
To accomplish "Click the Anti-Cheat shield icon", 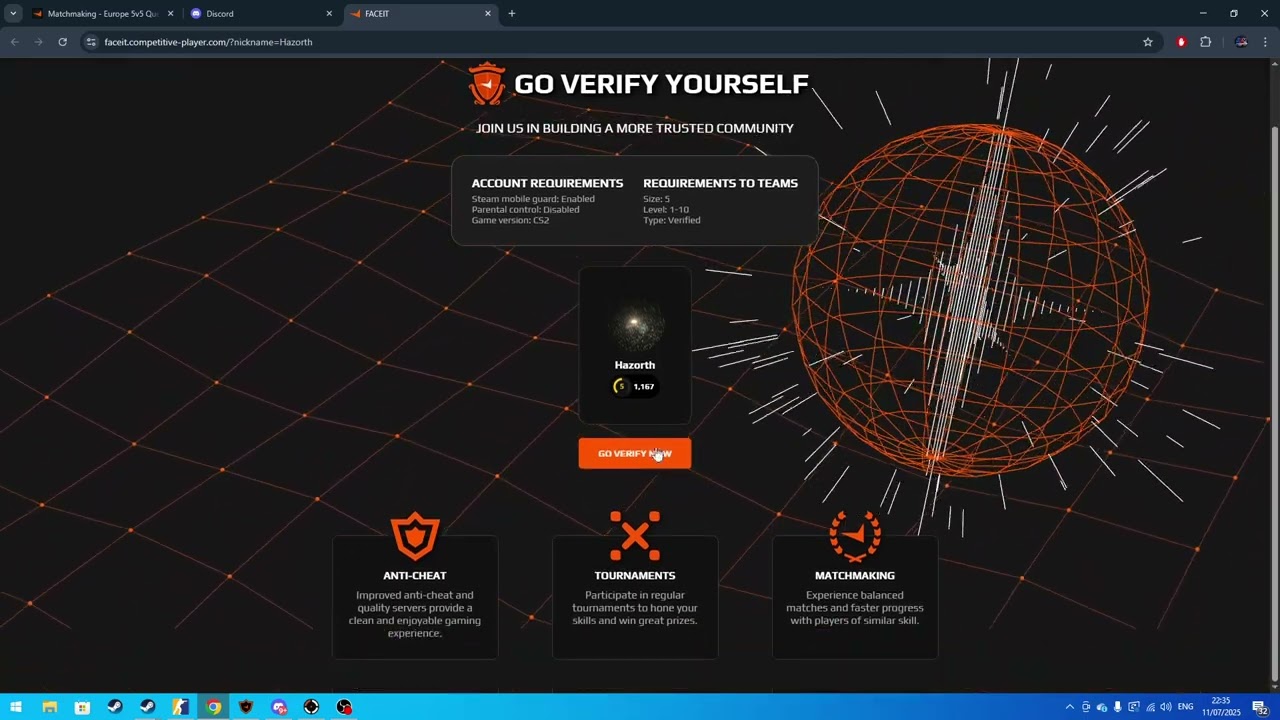I will coord(415,536).
